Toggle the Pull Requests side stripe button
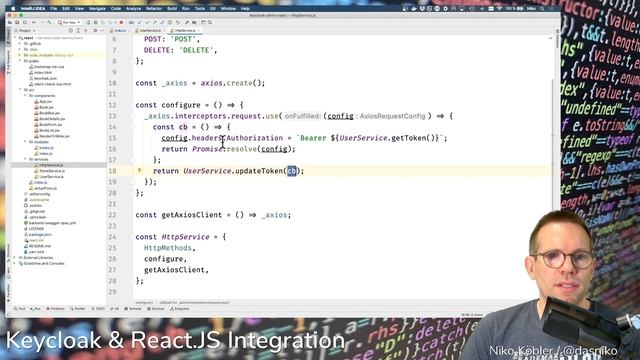The image size is (640, 360). (9, 62)
